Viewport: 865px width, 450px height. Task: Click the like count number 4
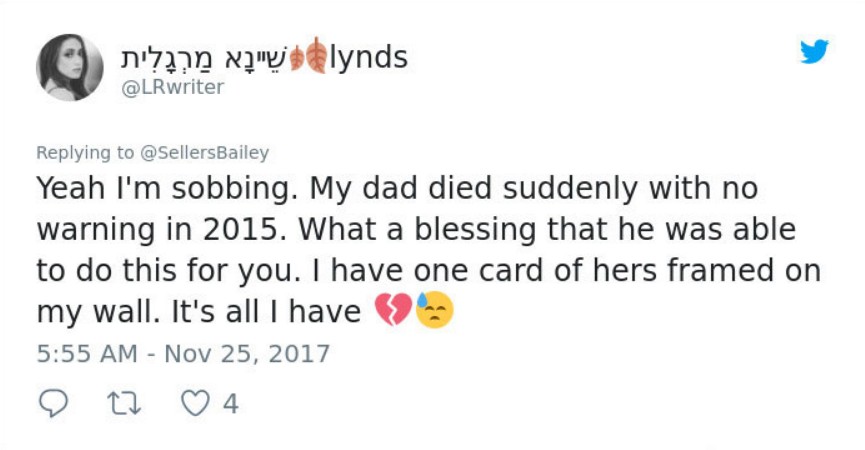230,403
